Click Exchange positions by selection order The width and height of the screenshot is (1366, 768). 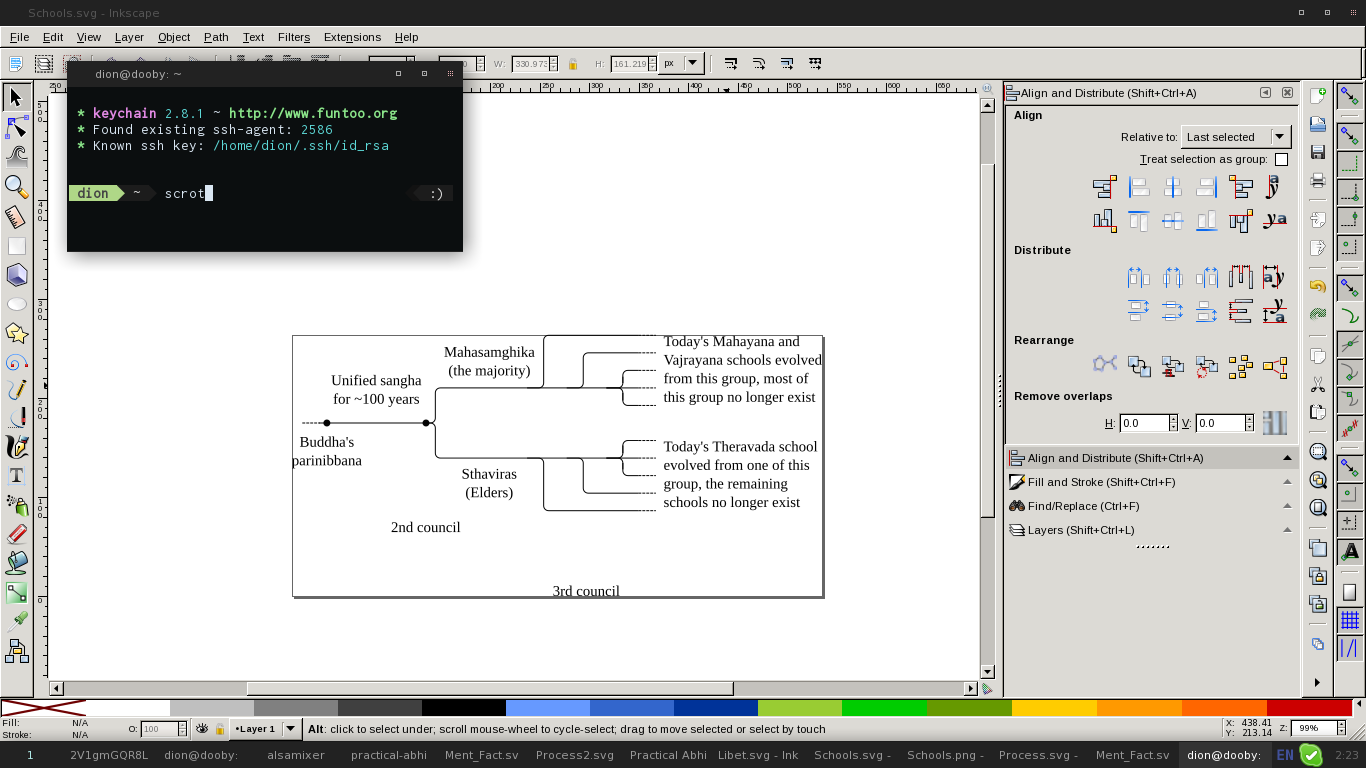(1138, 367)
